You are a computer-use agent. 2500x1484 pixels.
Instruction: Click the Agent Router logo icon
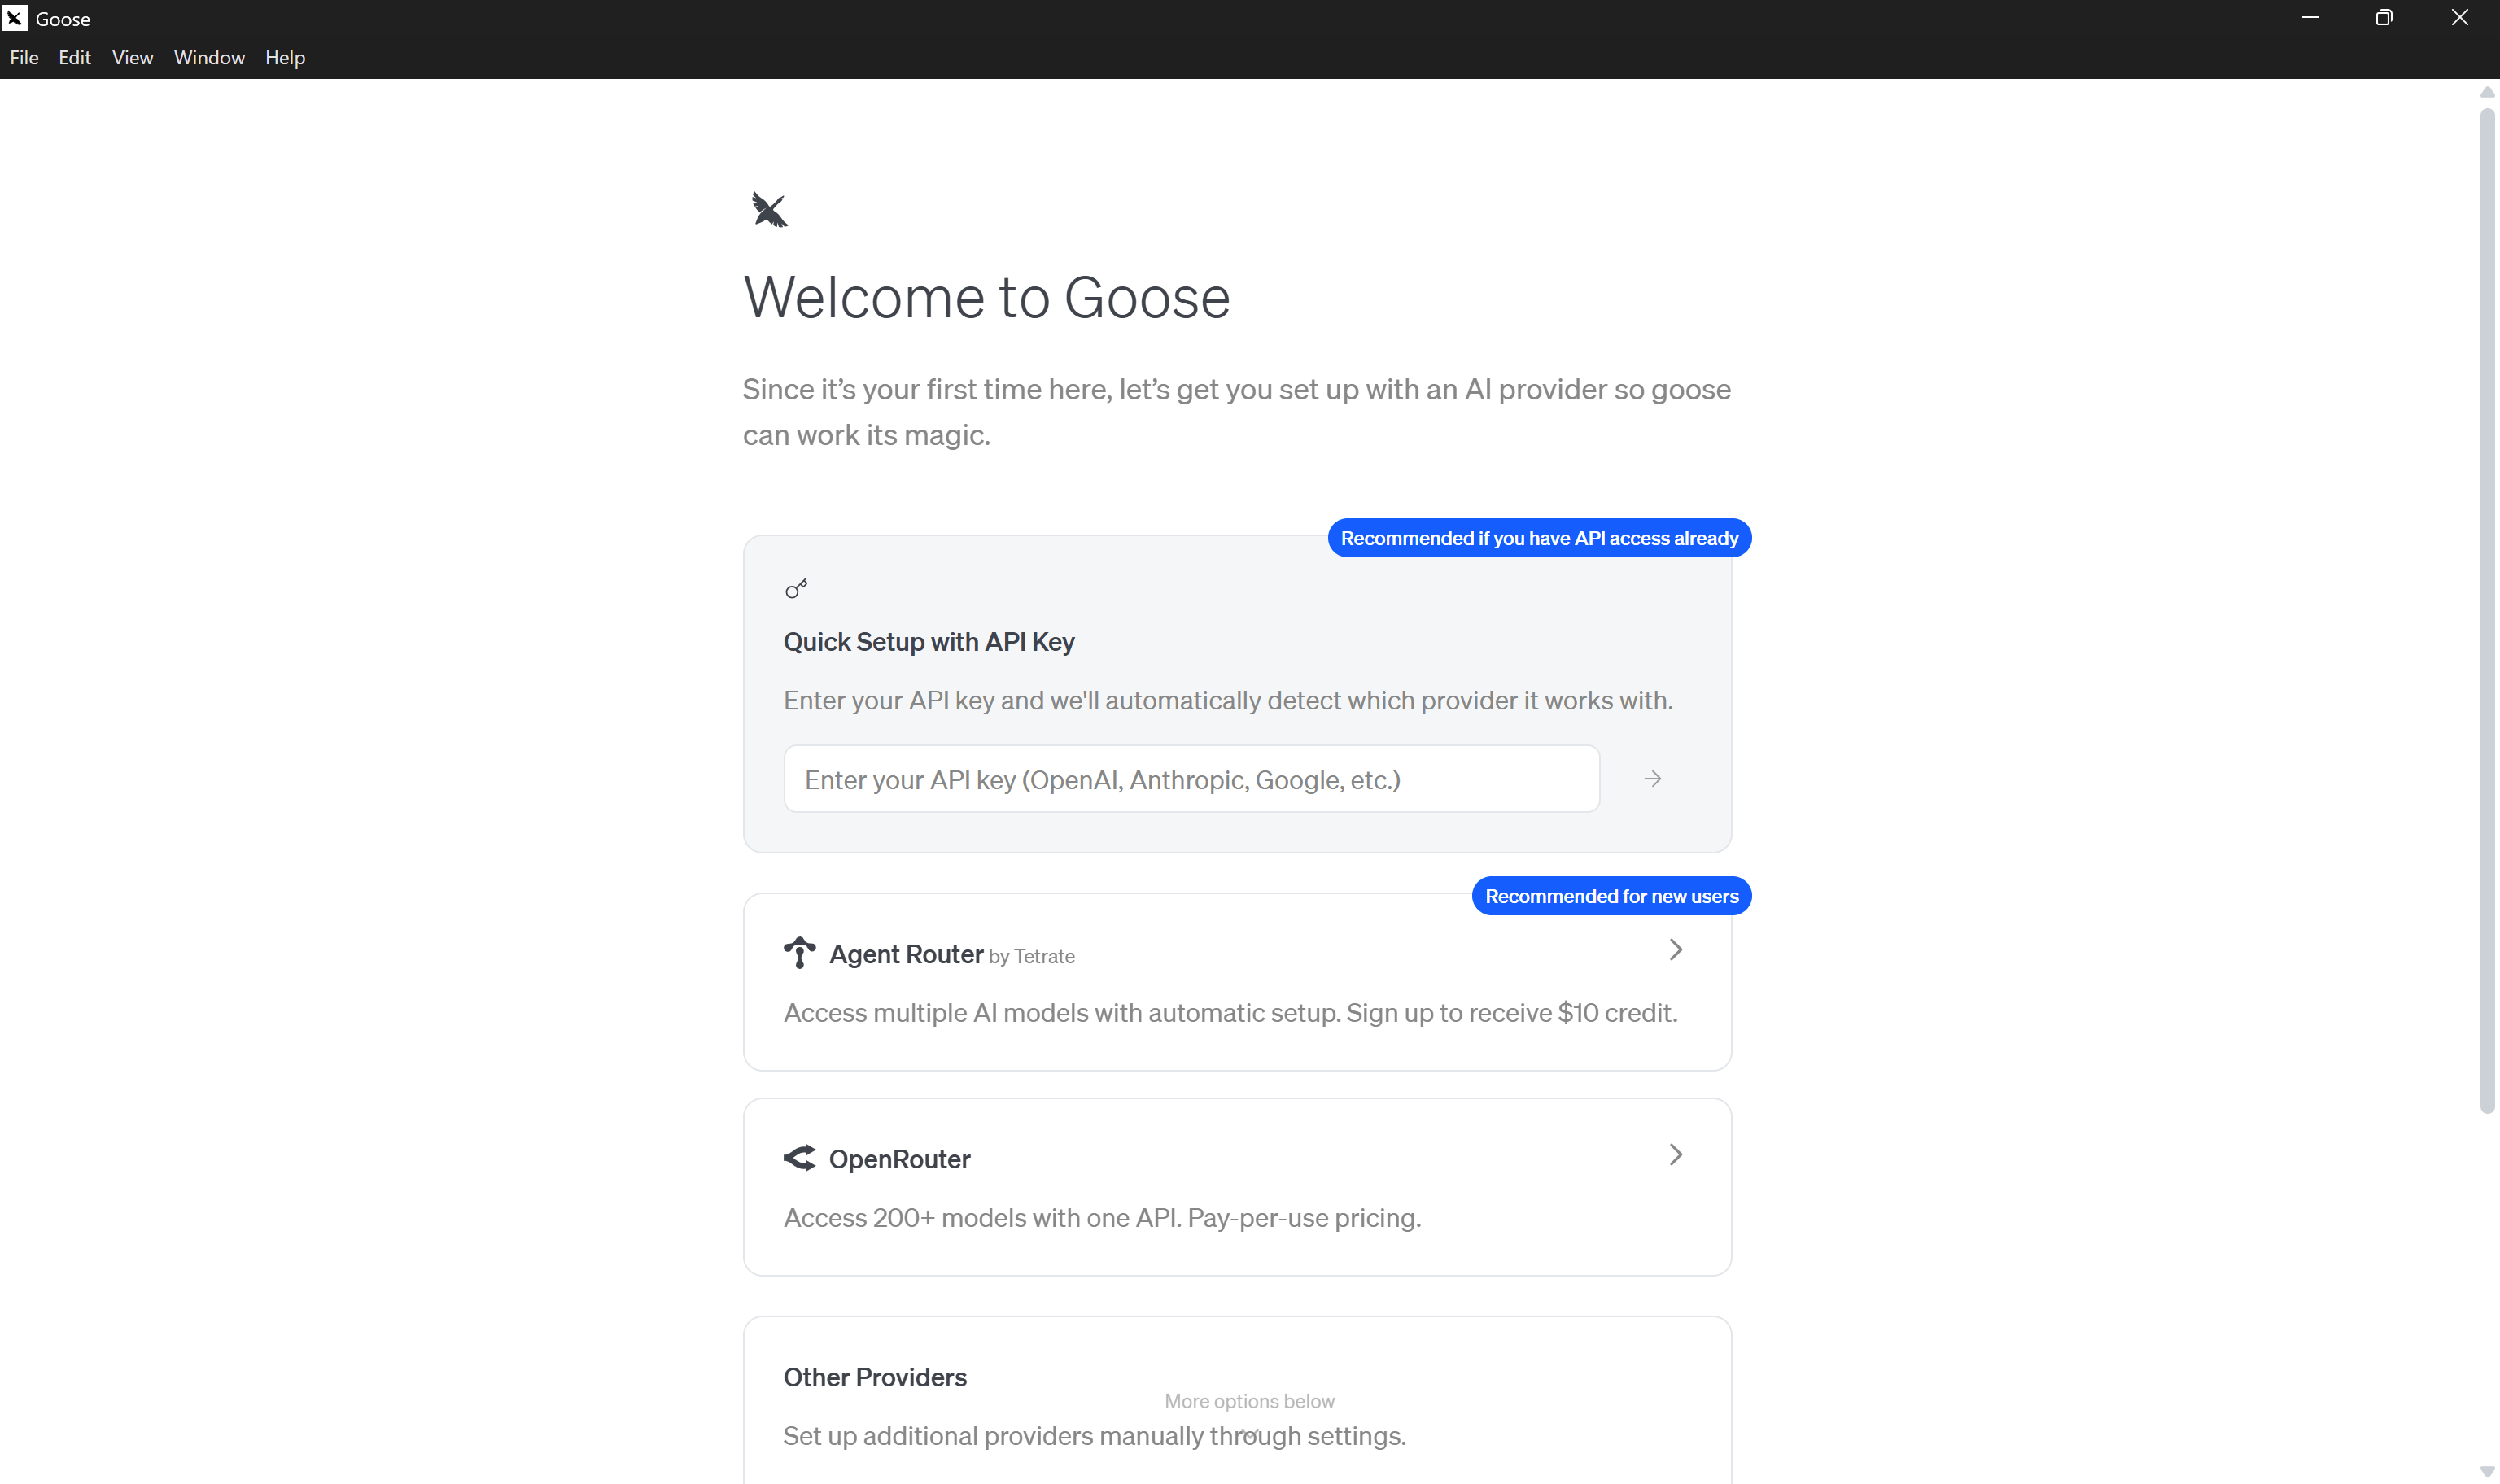click(x=799, y=952)
